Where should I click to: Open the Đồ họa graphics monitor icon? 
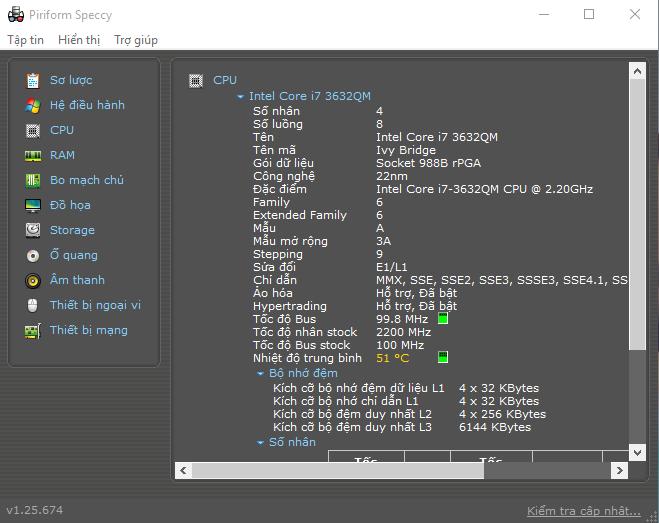click(x=33, y=205)
